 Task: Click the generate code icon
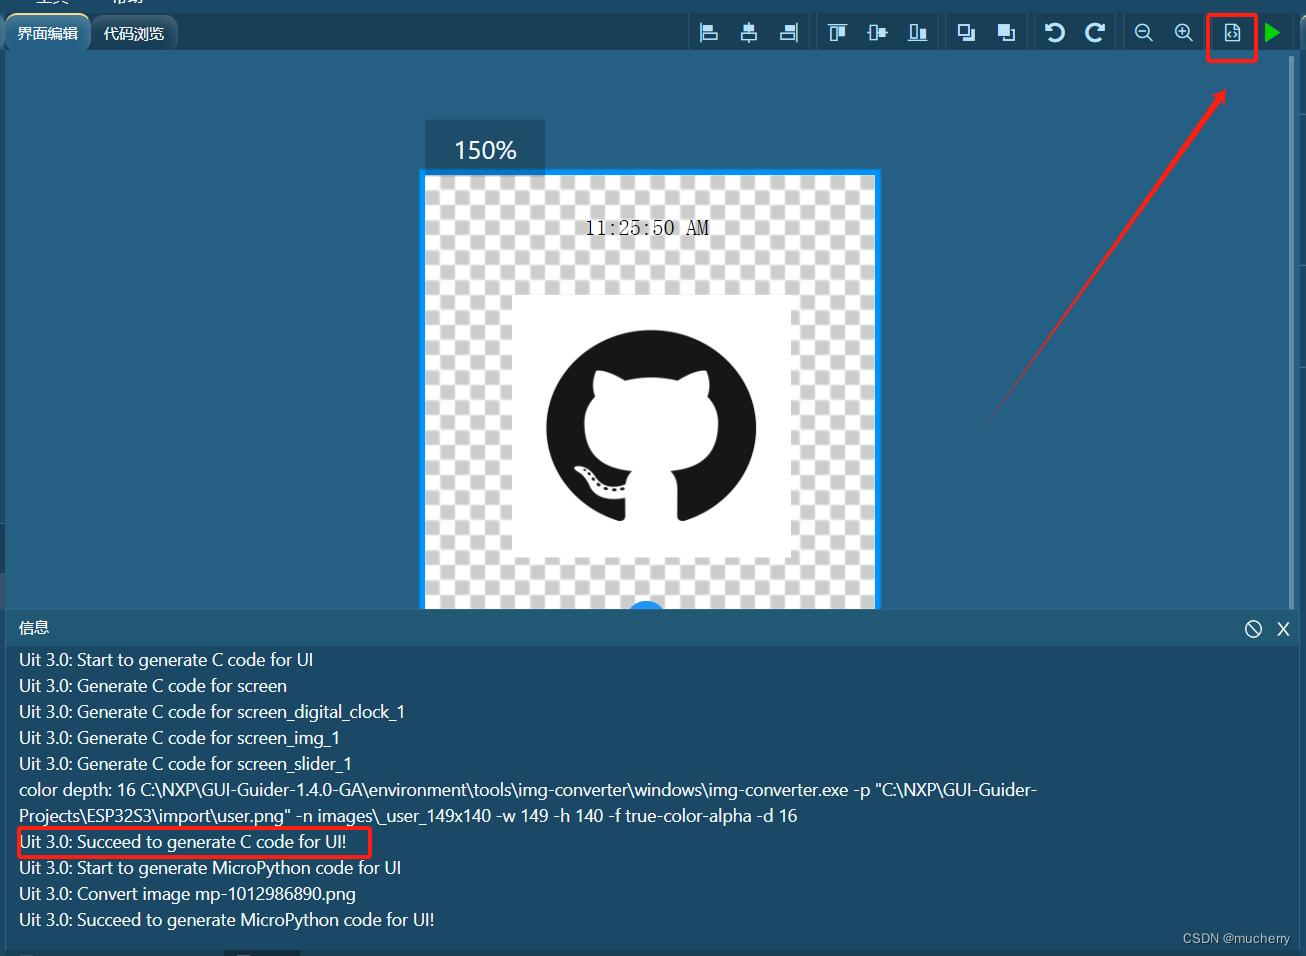coord(1232,33)
